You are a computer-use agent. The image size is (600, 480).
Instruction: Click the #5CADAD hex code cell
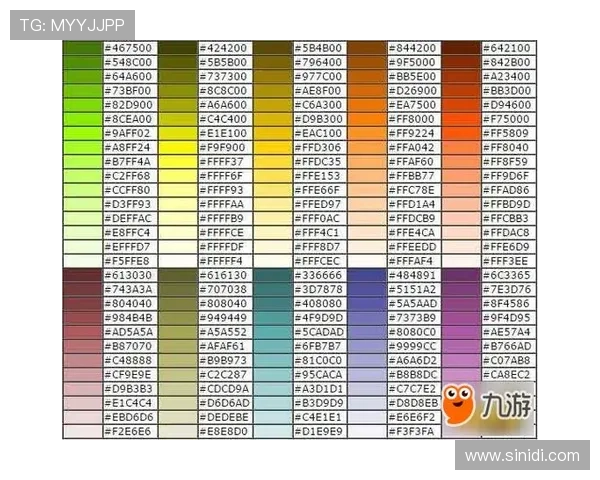point(319,332)
